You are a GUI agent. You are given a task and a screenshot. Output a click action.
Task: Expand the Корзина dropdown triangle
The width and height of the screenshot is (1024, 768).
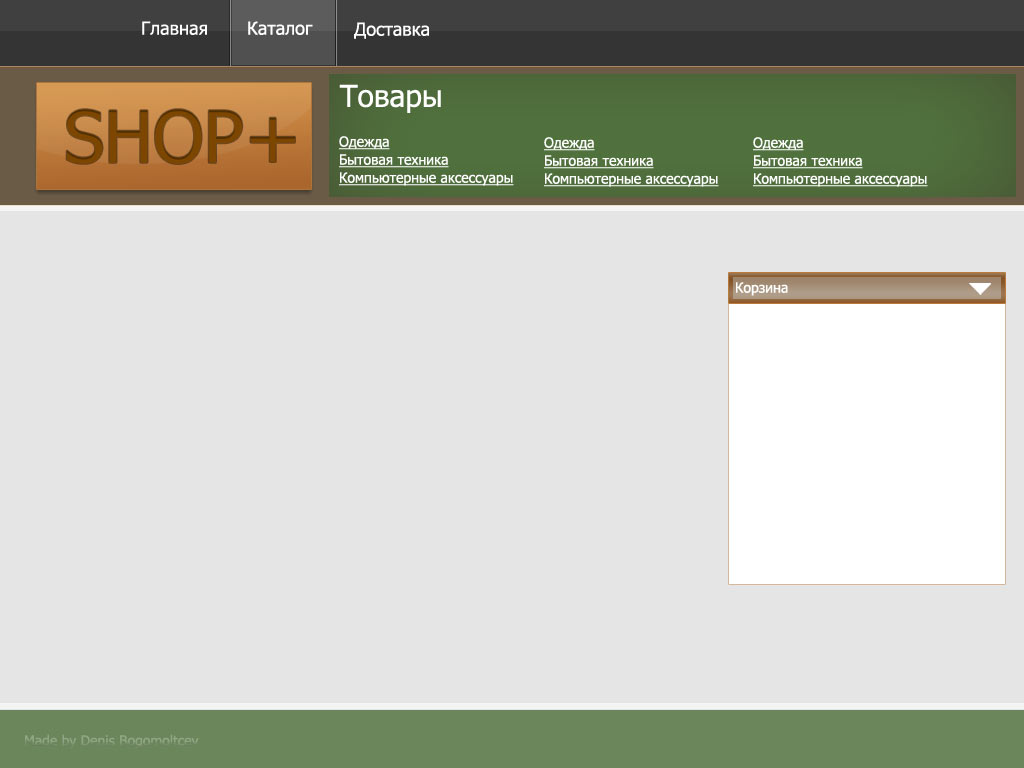point(979,289)
